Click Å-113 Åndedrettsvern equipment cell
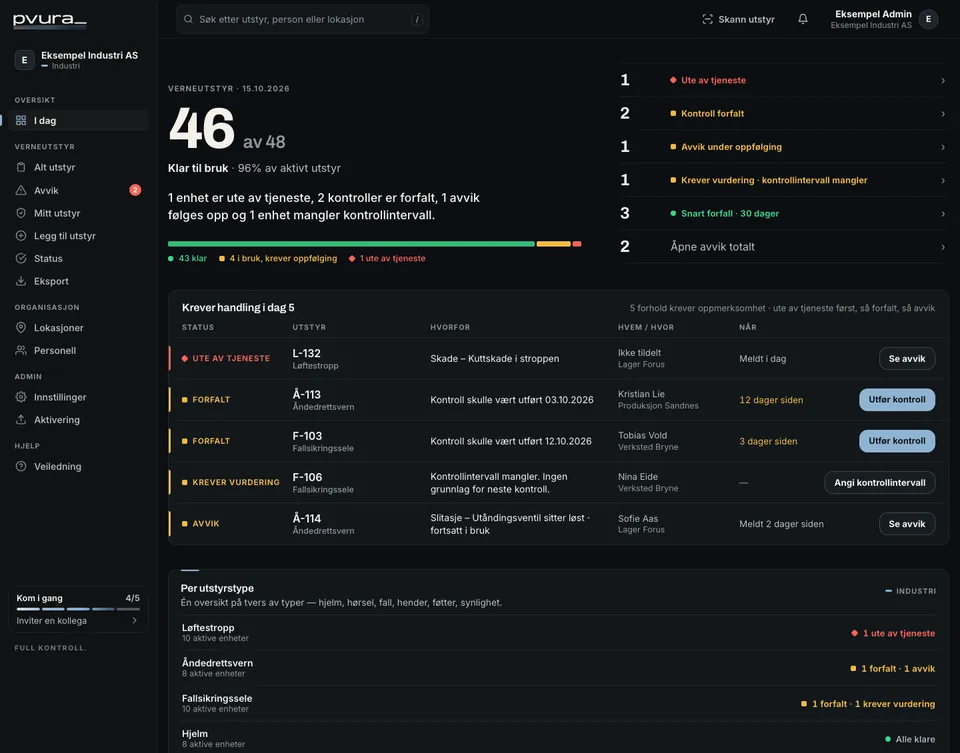 (323, 400)
